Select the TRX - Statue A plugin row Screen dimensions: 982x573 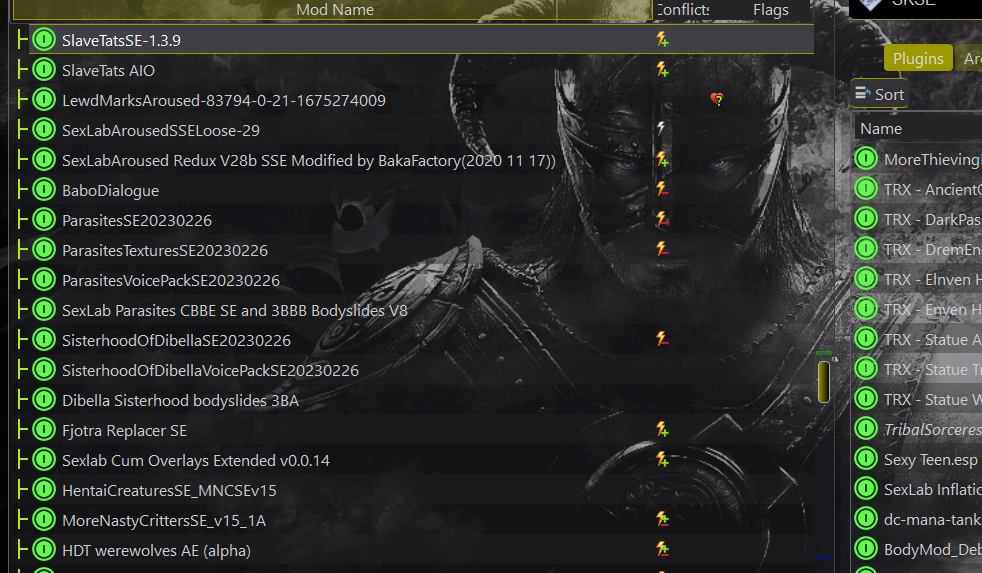point(918,339)
